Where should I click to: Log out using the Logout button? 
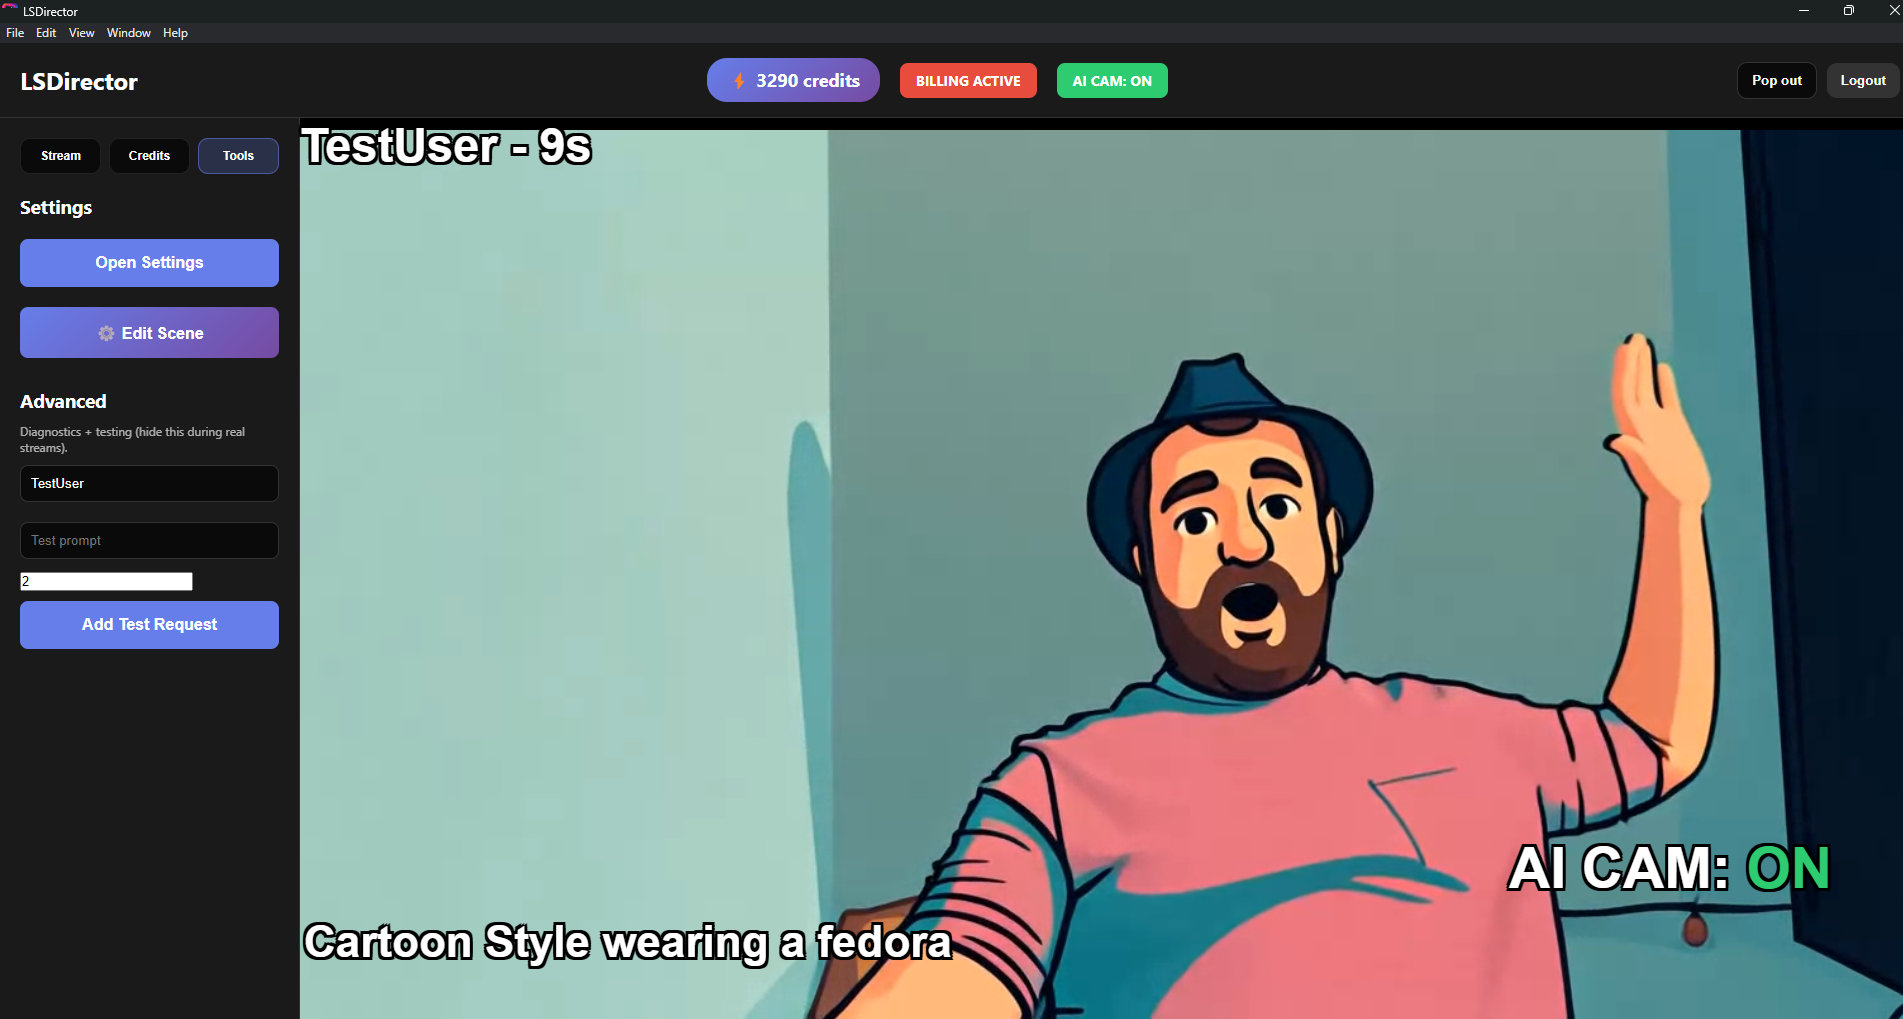pos(1862,81)
